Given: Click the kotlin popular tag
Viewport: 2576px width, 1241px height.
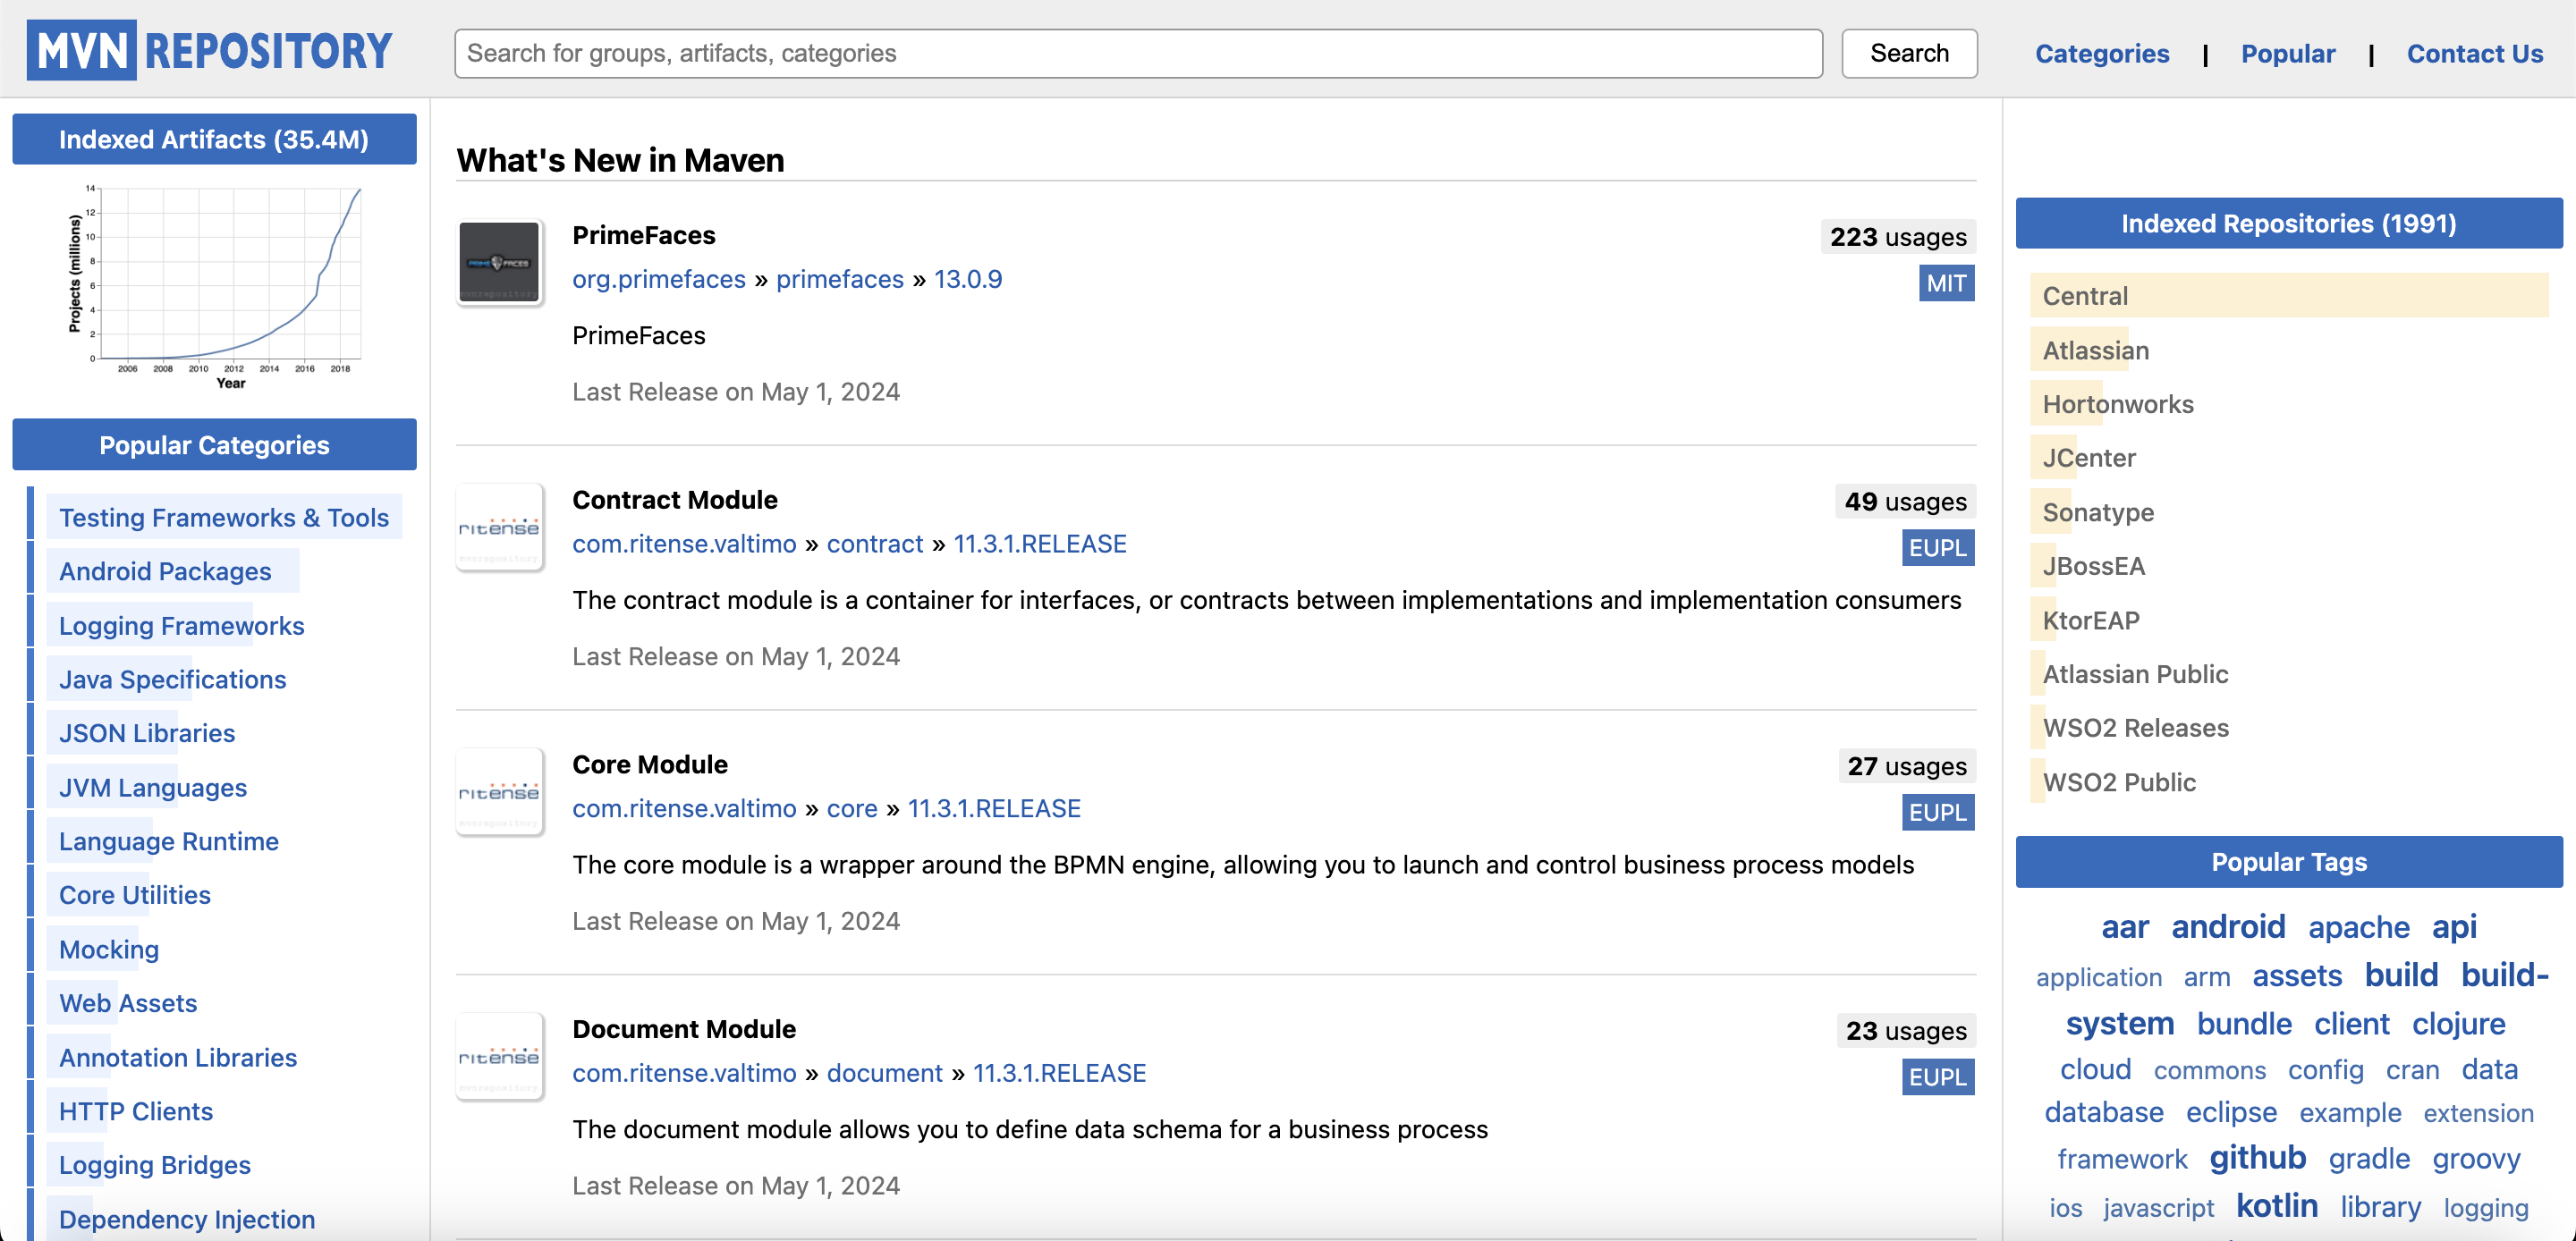Looking at the screenshot, I should click(2276, 1206).
